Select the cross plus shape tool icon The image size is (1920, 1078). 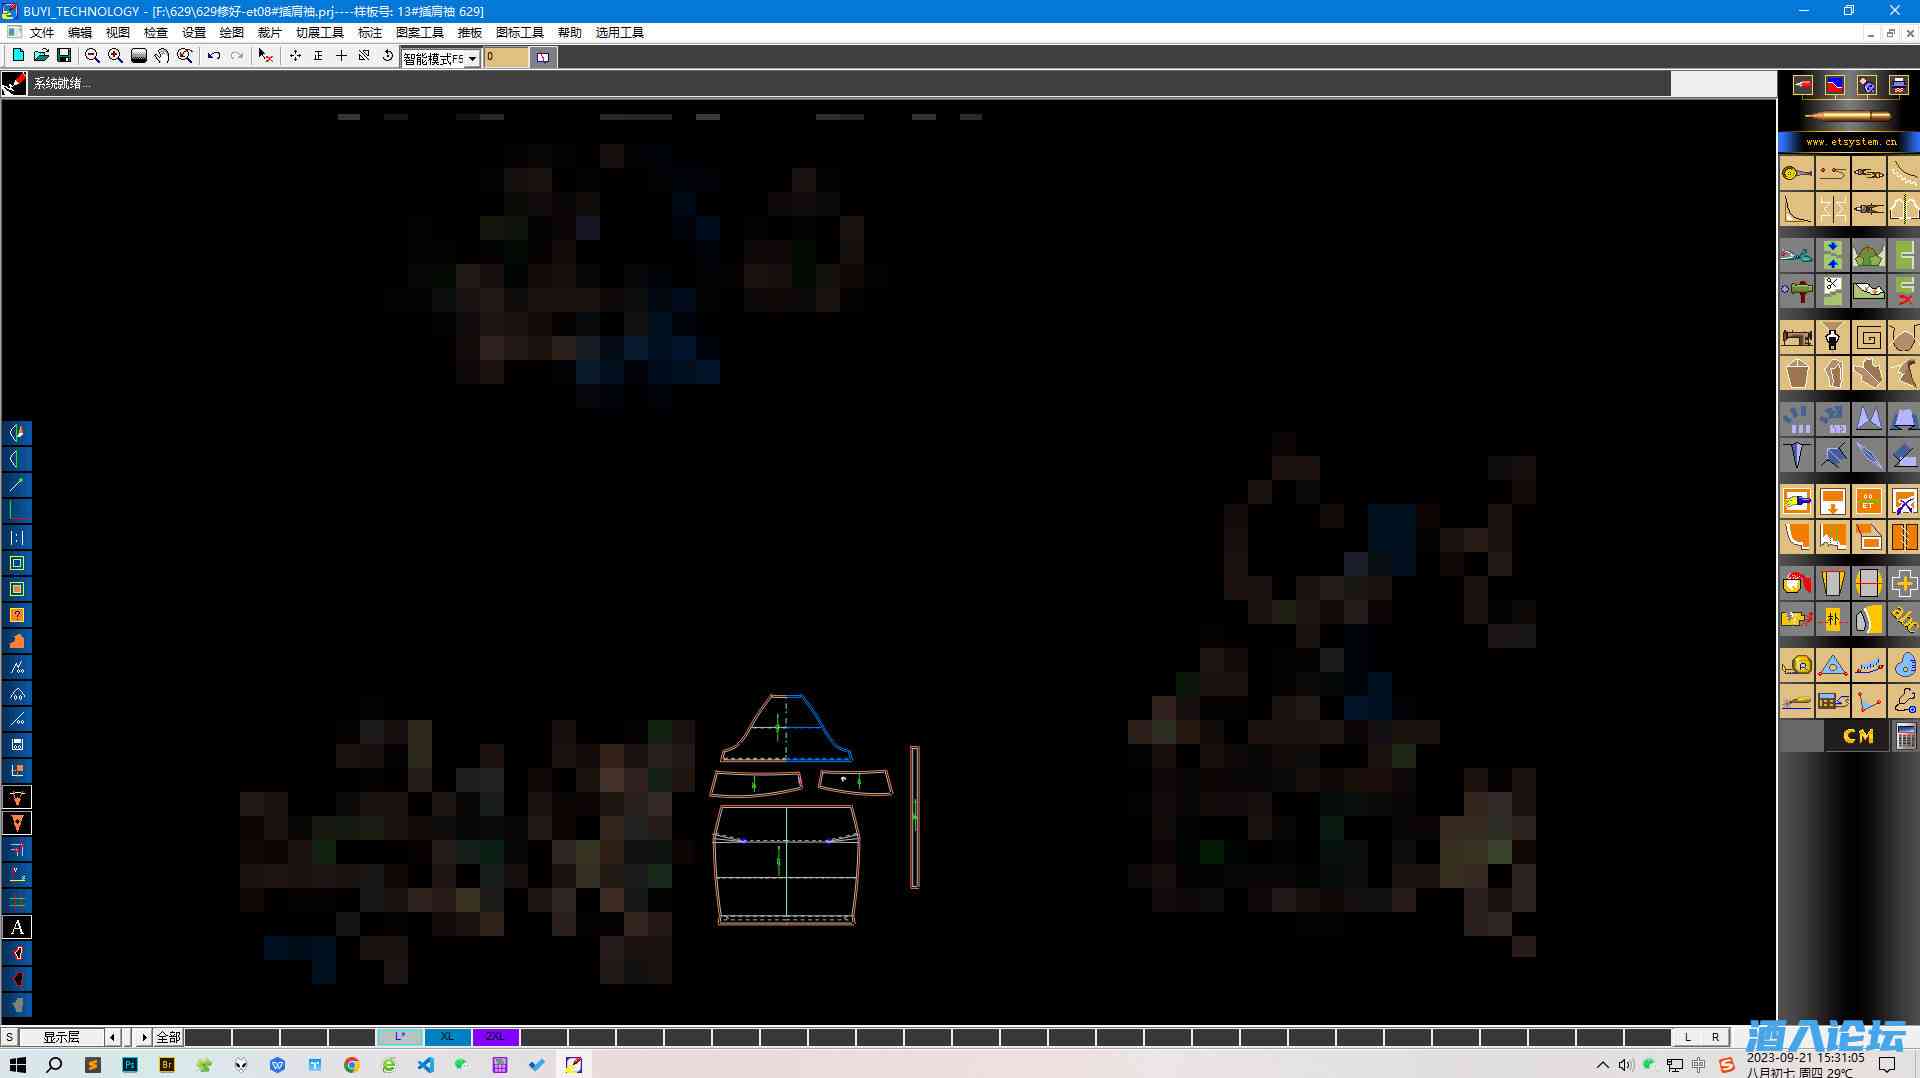tap(1905, 583)
